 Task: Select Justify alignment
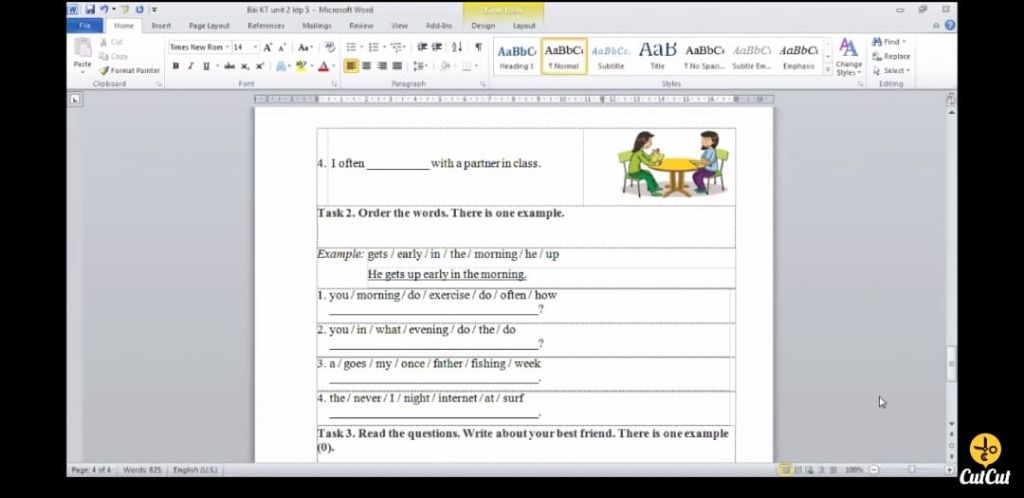pyautogui.click(x=396, y=66)
